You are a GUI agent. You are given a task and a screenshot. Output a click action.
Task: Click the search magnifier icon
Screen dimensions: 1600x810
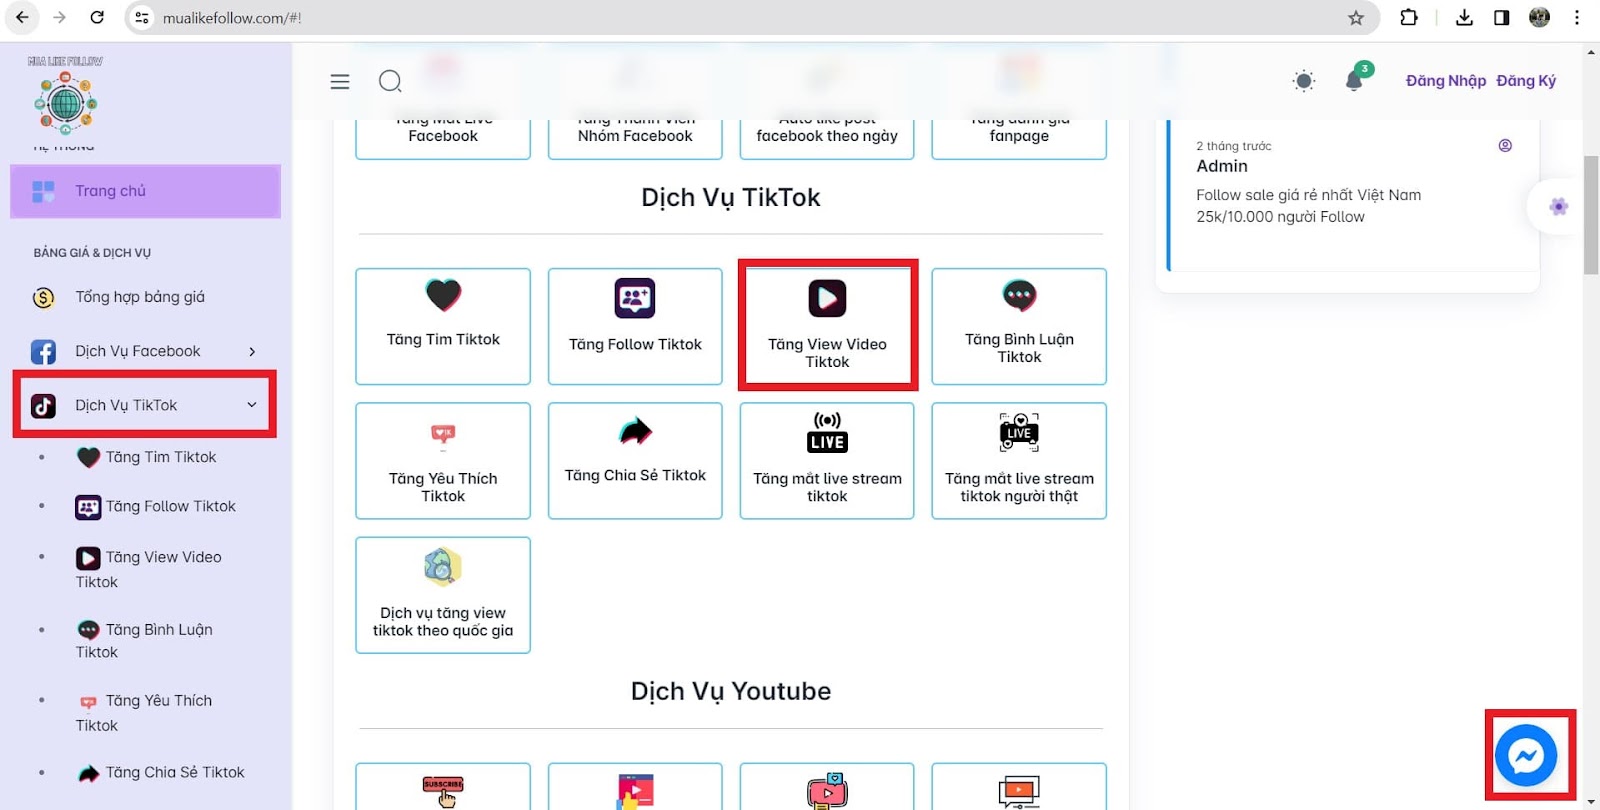point(390,81)
